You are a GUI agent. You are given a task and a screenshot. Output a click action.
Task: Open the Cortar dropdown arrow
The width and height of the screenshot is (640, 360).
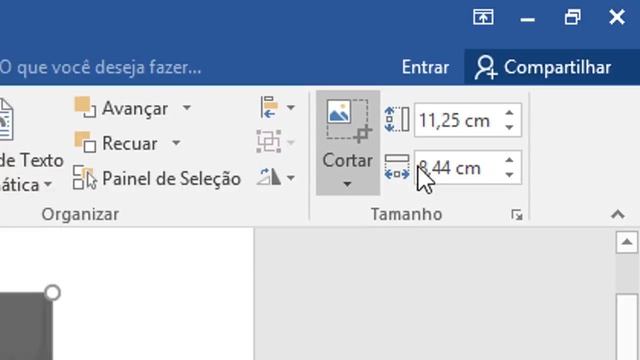347,184
